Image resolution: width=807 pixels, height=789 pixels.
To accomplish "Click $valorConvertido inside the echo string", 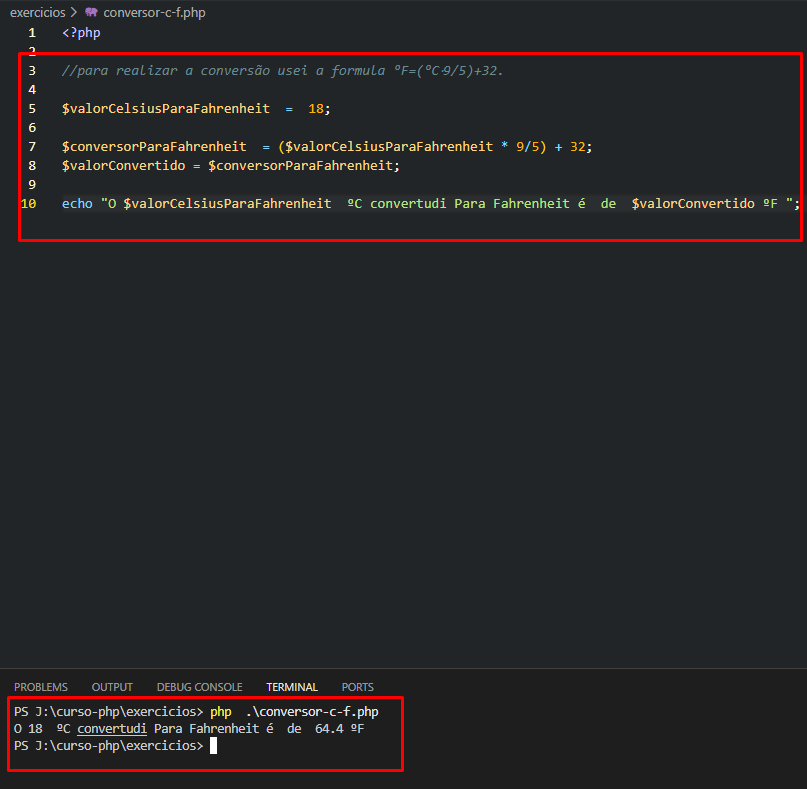I will coord(693,204).
